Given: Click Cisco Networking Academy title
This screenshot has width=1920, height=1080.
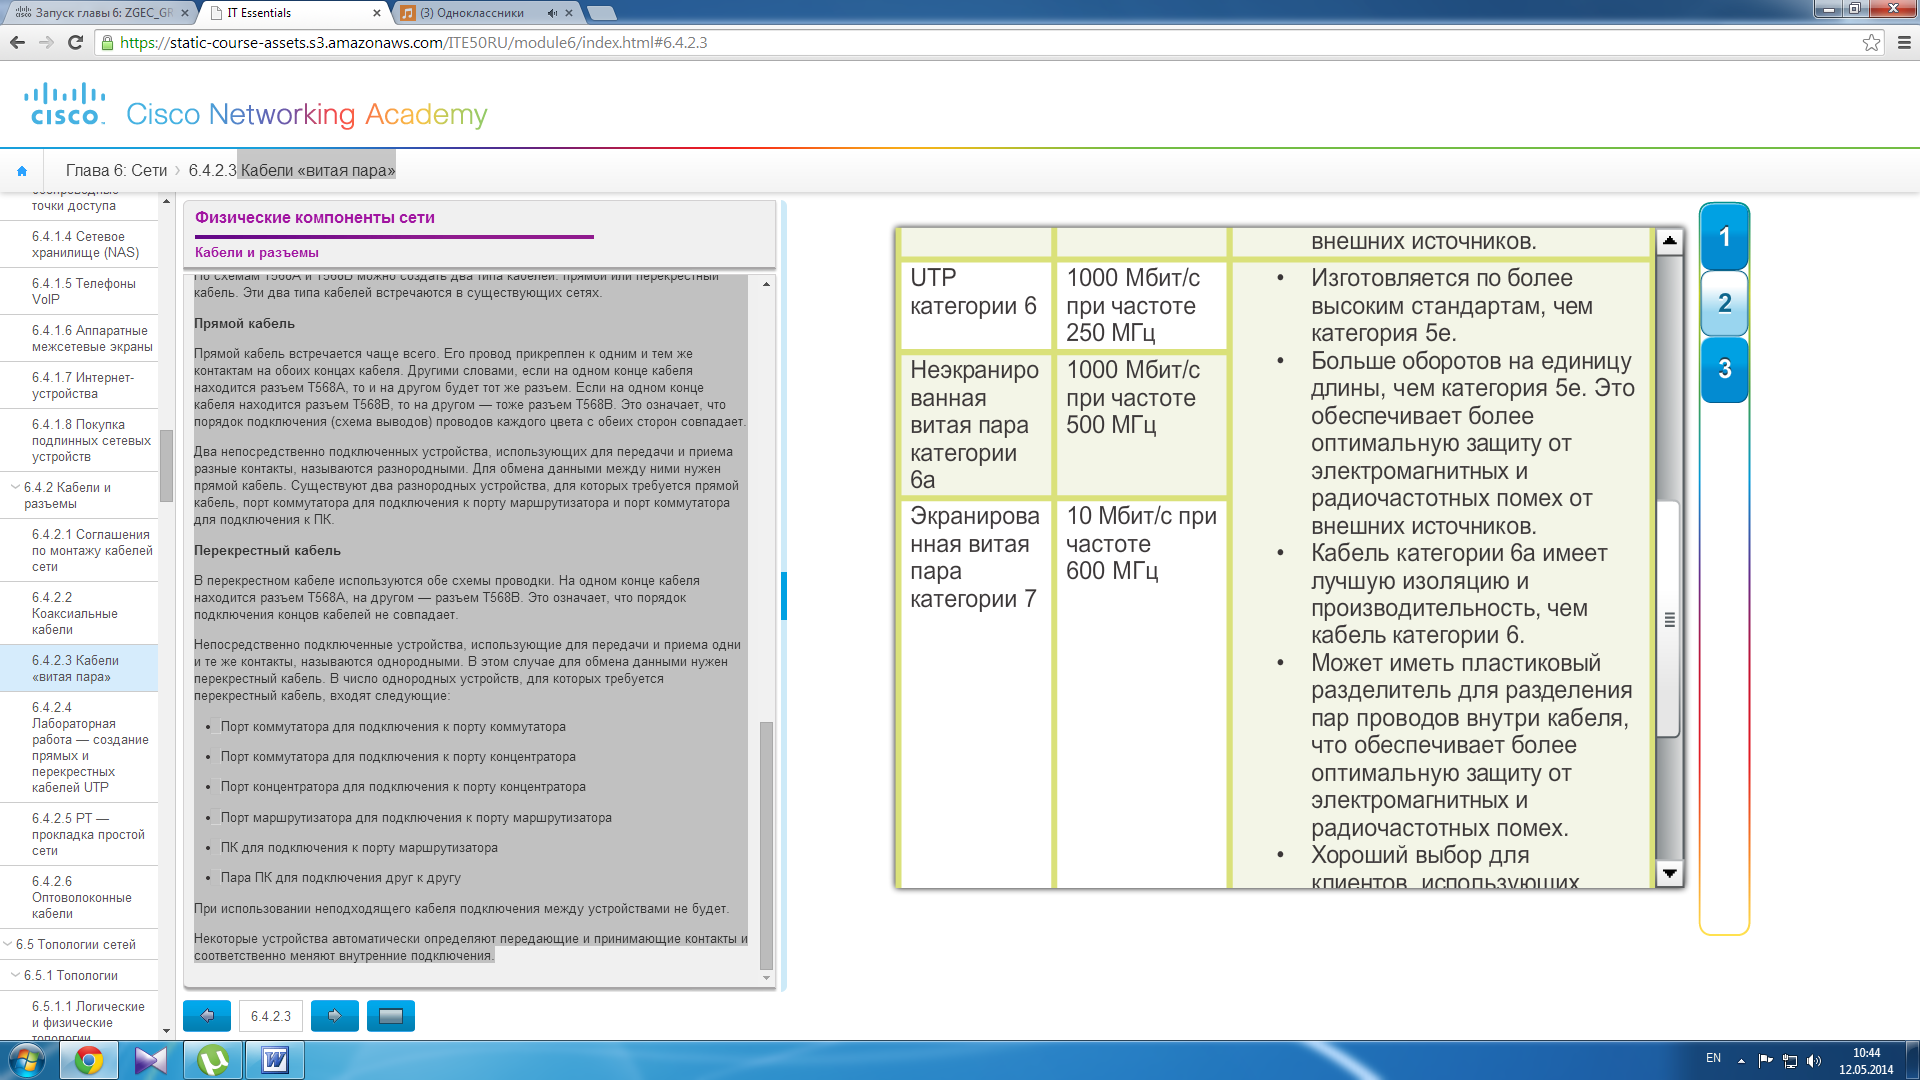Looking at the screenshot, I should 307,115.
